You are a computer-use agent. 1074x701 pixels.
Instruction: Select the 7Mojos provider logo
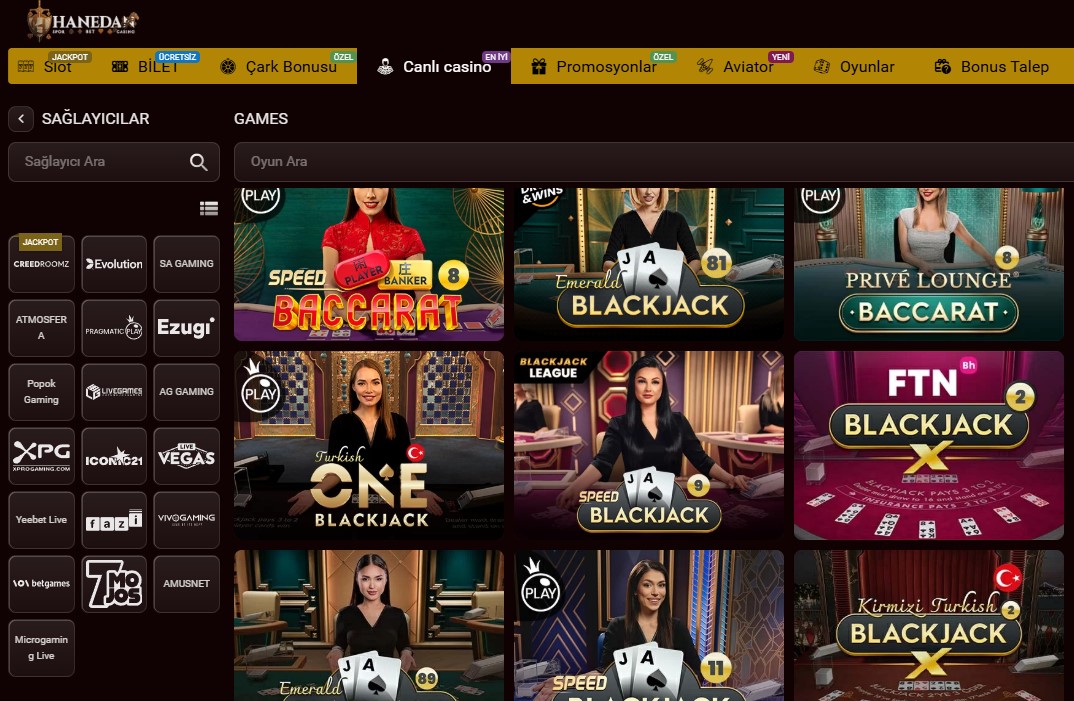(x=114, y=584)
